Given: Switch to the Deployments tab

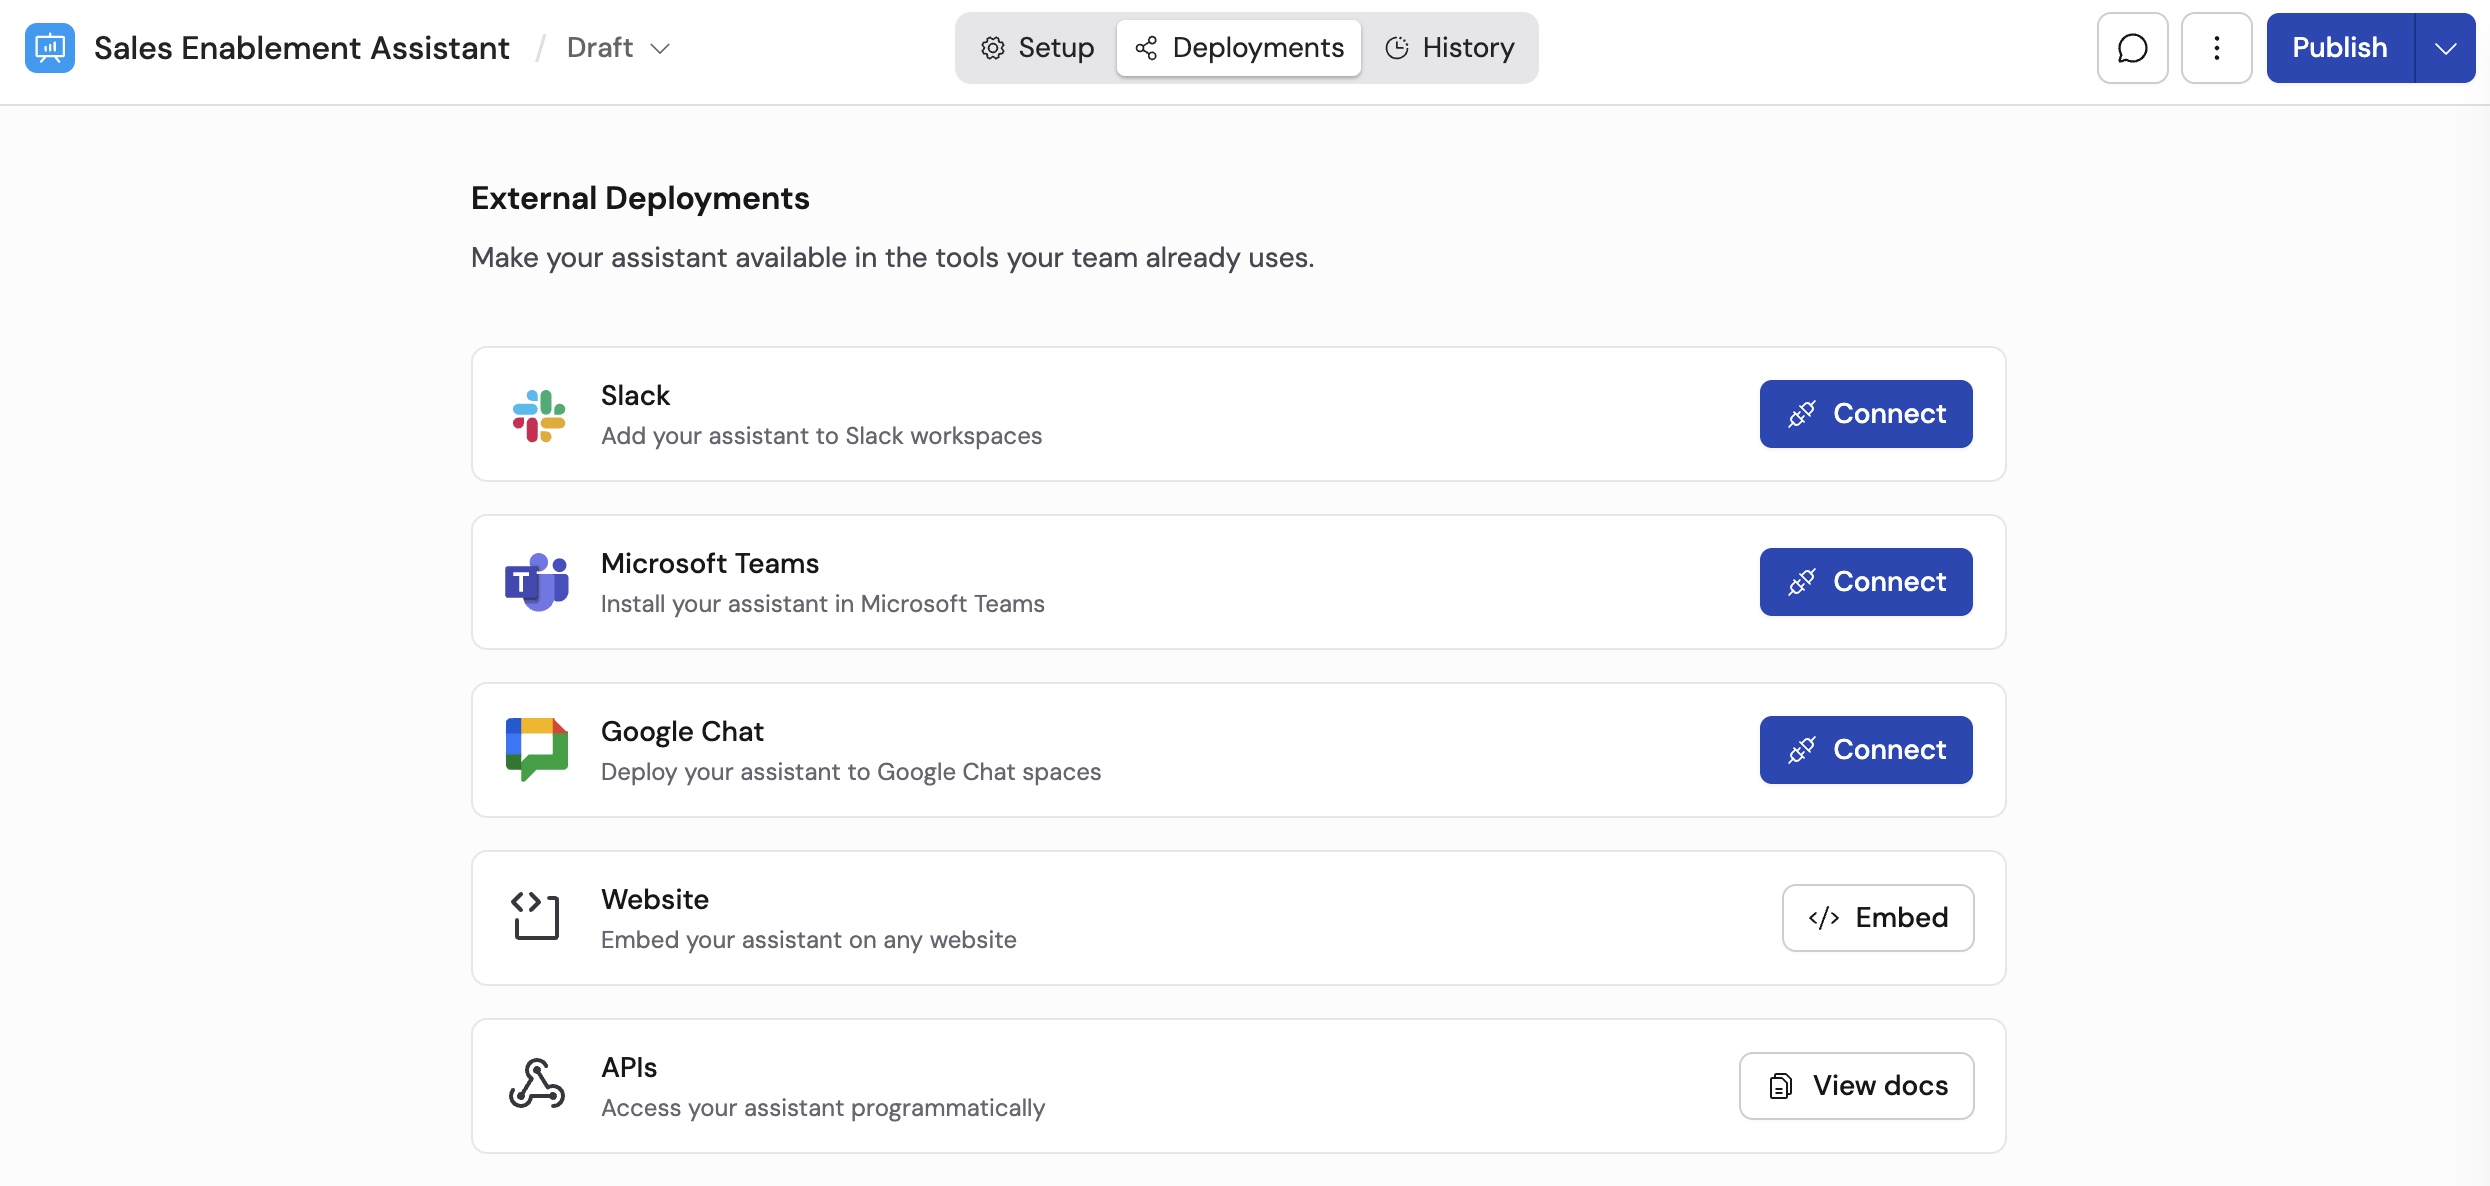Looking at the screenshot, I should [1239, 47].
